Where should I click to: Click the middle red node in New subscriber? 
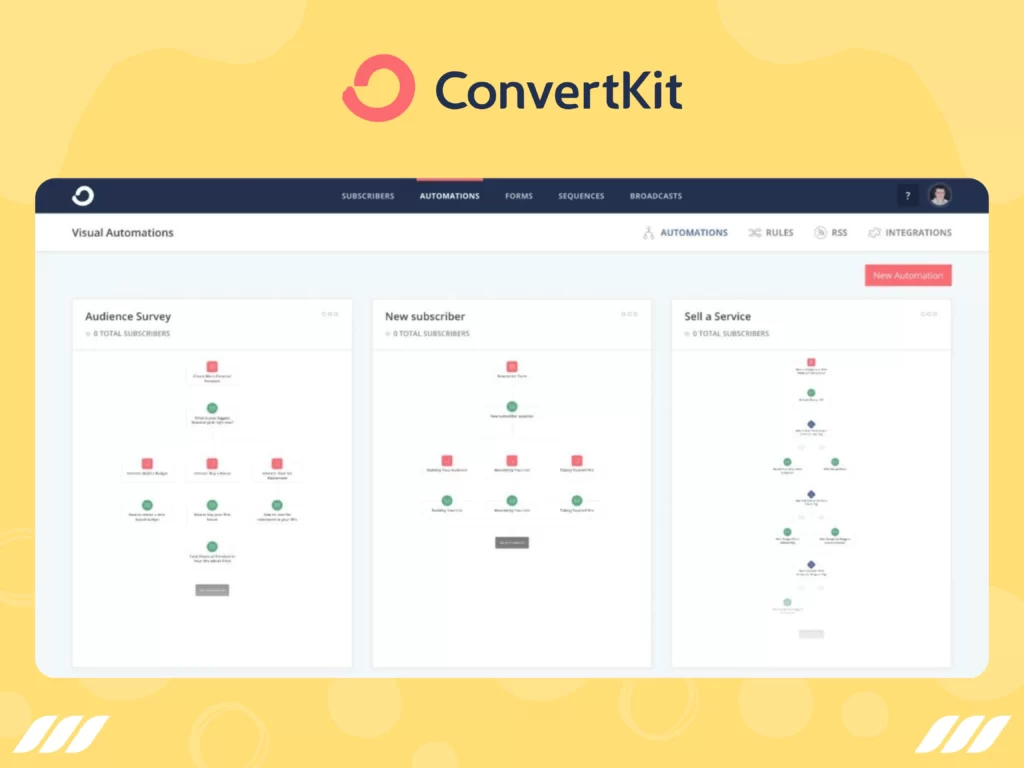(512, 460)
